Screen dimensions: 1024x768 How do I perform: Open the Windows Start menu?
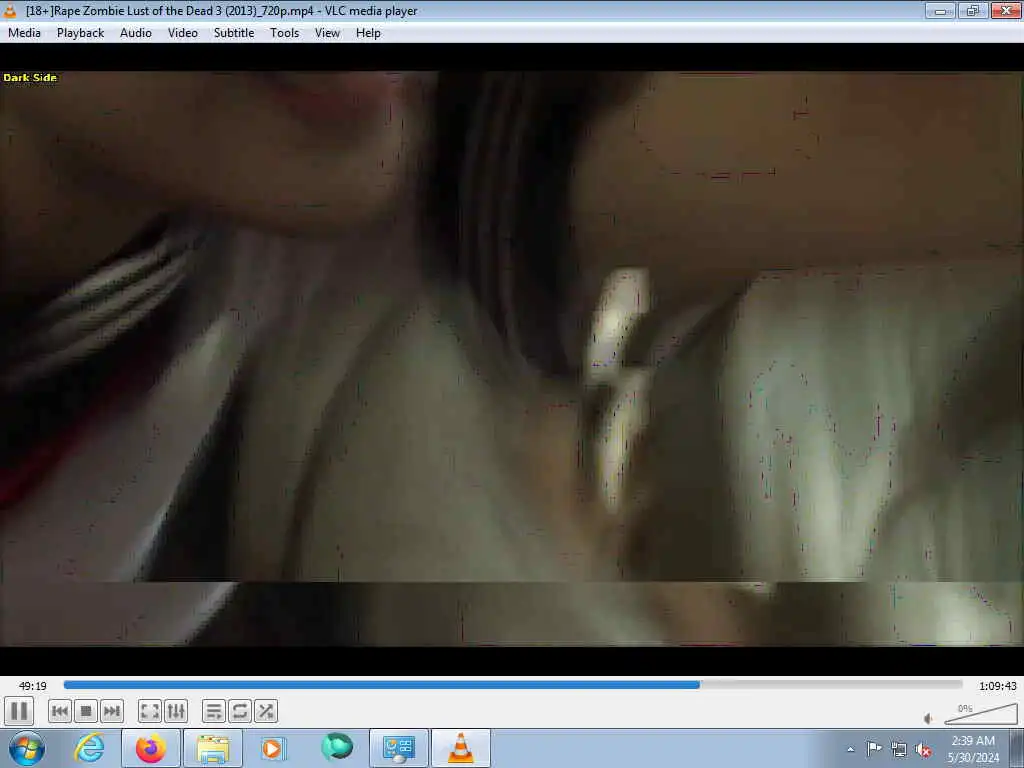(27, 748)
